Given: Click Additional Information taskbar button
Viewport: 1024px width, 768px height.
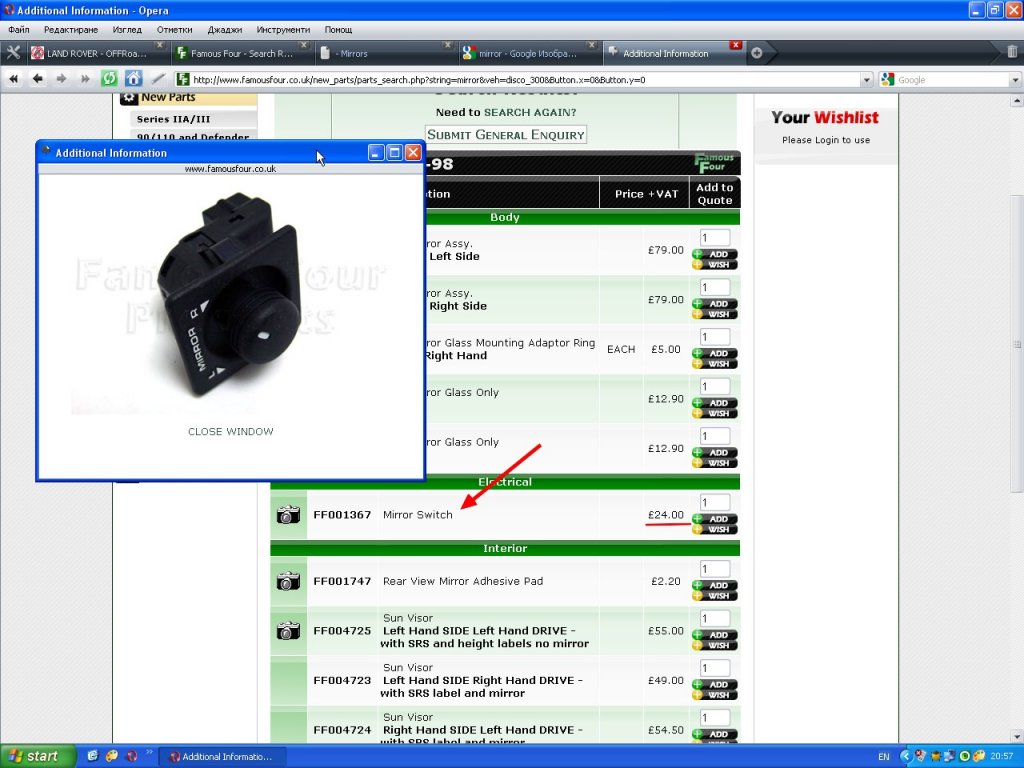Looking at the screenshot, I should click(222, 756).
